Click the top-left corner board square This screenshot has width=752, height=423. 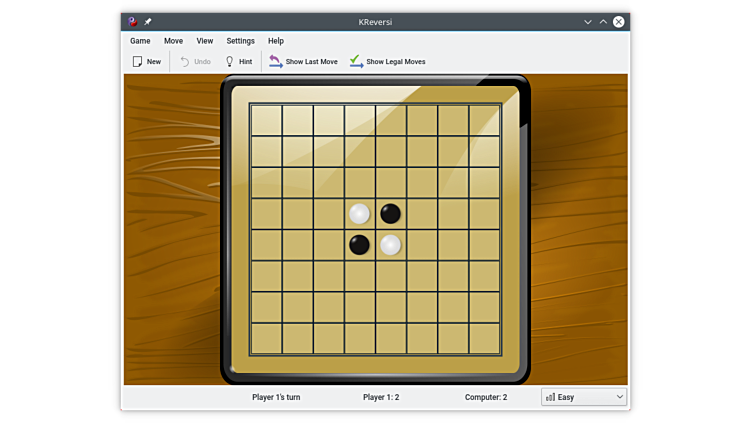[x=266, y=120]
